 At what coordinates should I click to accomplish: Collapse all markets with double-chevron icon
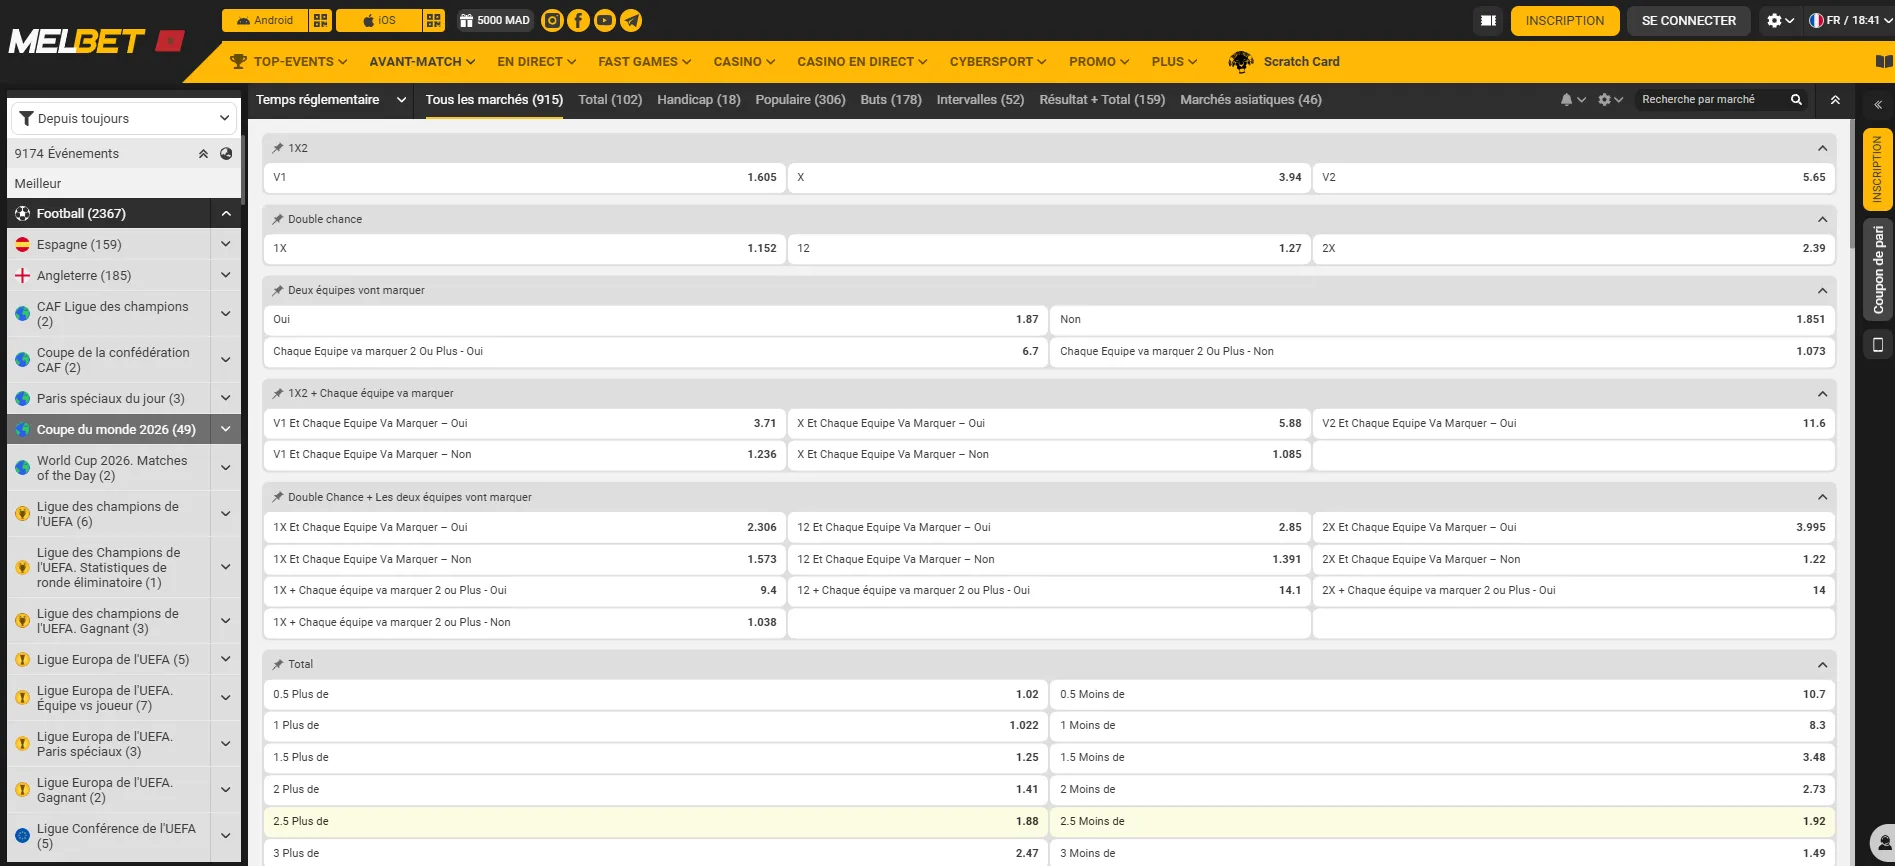pyautogui.click(x=1835, y=100)
